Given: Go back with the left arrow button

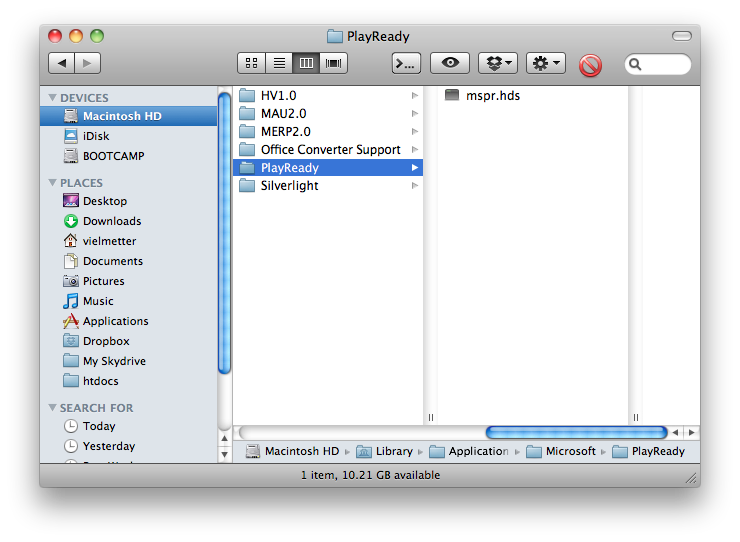Looking at the screenshot, I should click(x=61, y=63).
